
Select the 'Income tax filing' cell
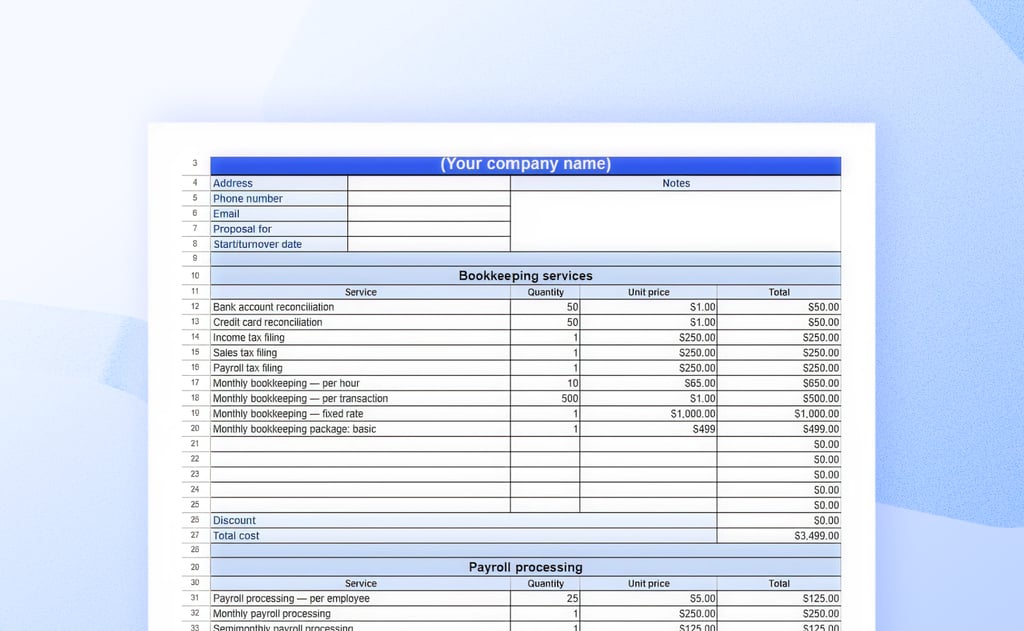click(x=360, y=337)
